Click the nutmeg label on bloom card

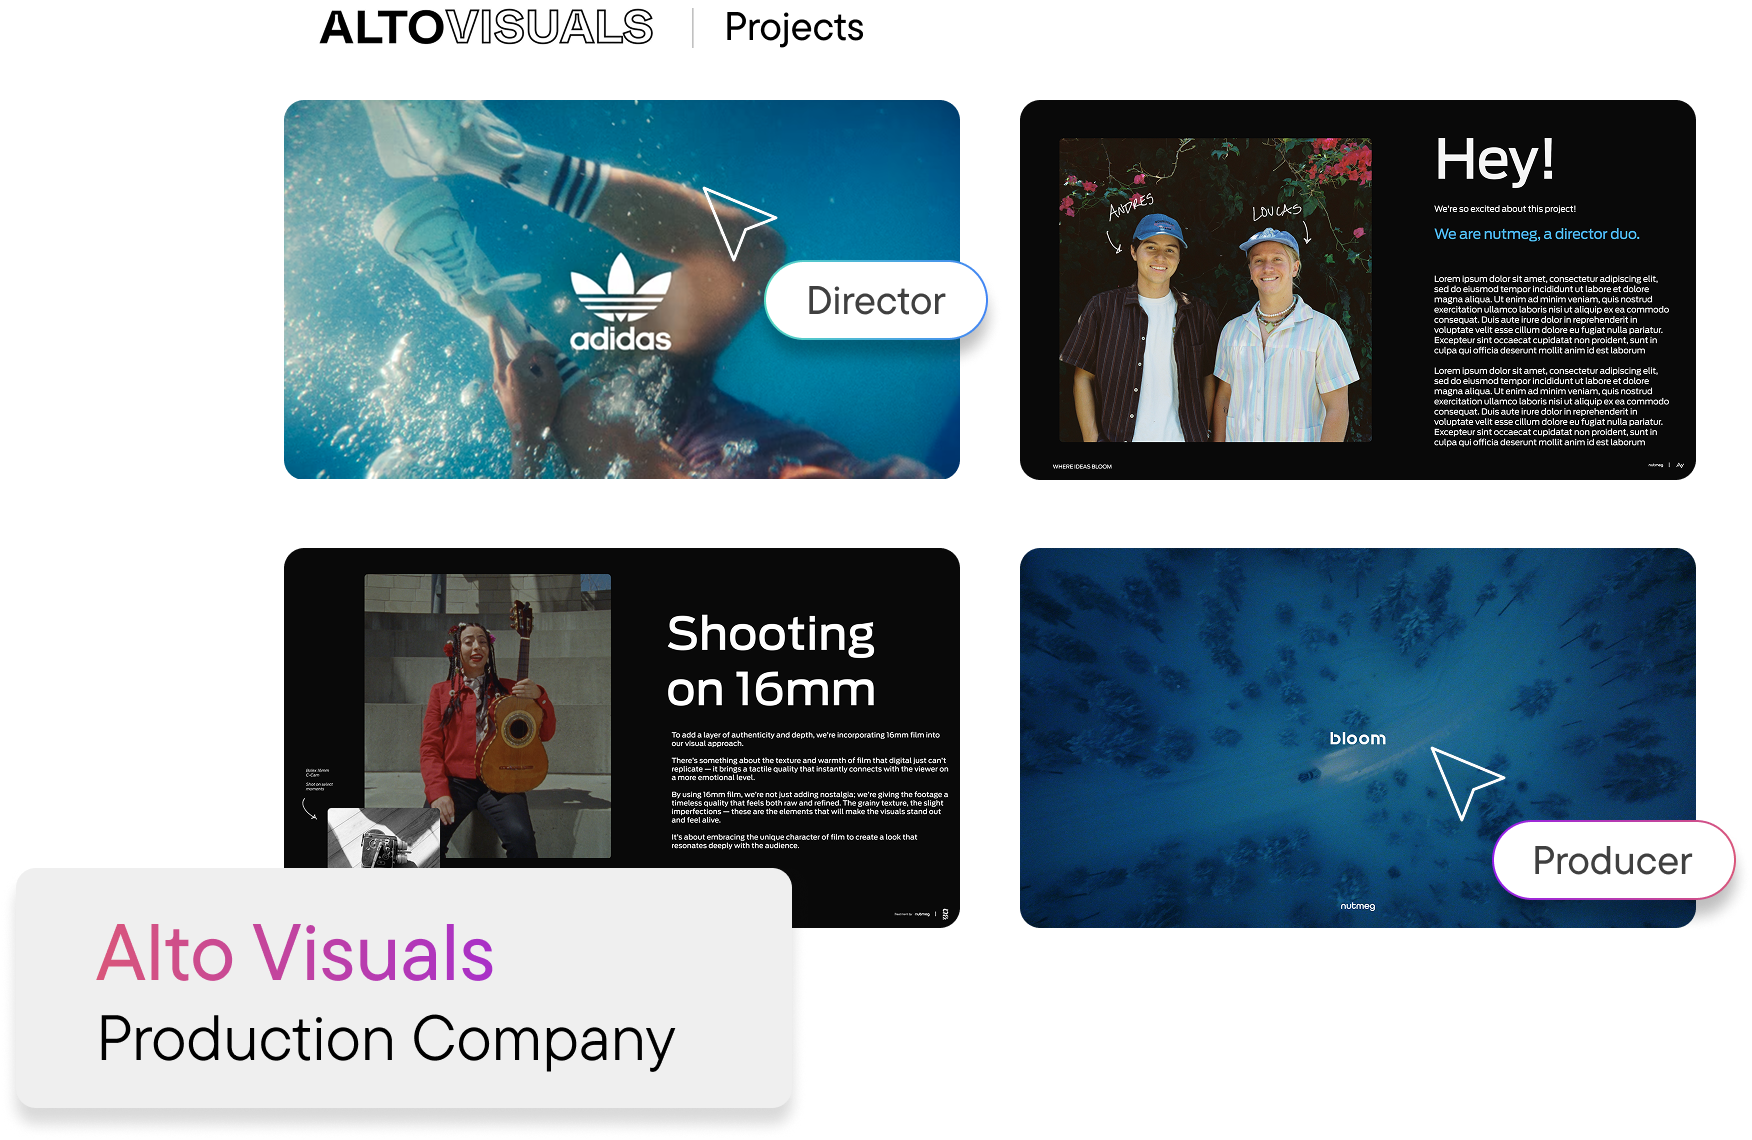tap(1357, 906)
